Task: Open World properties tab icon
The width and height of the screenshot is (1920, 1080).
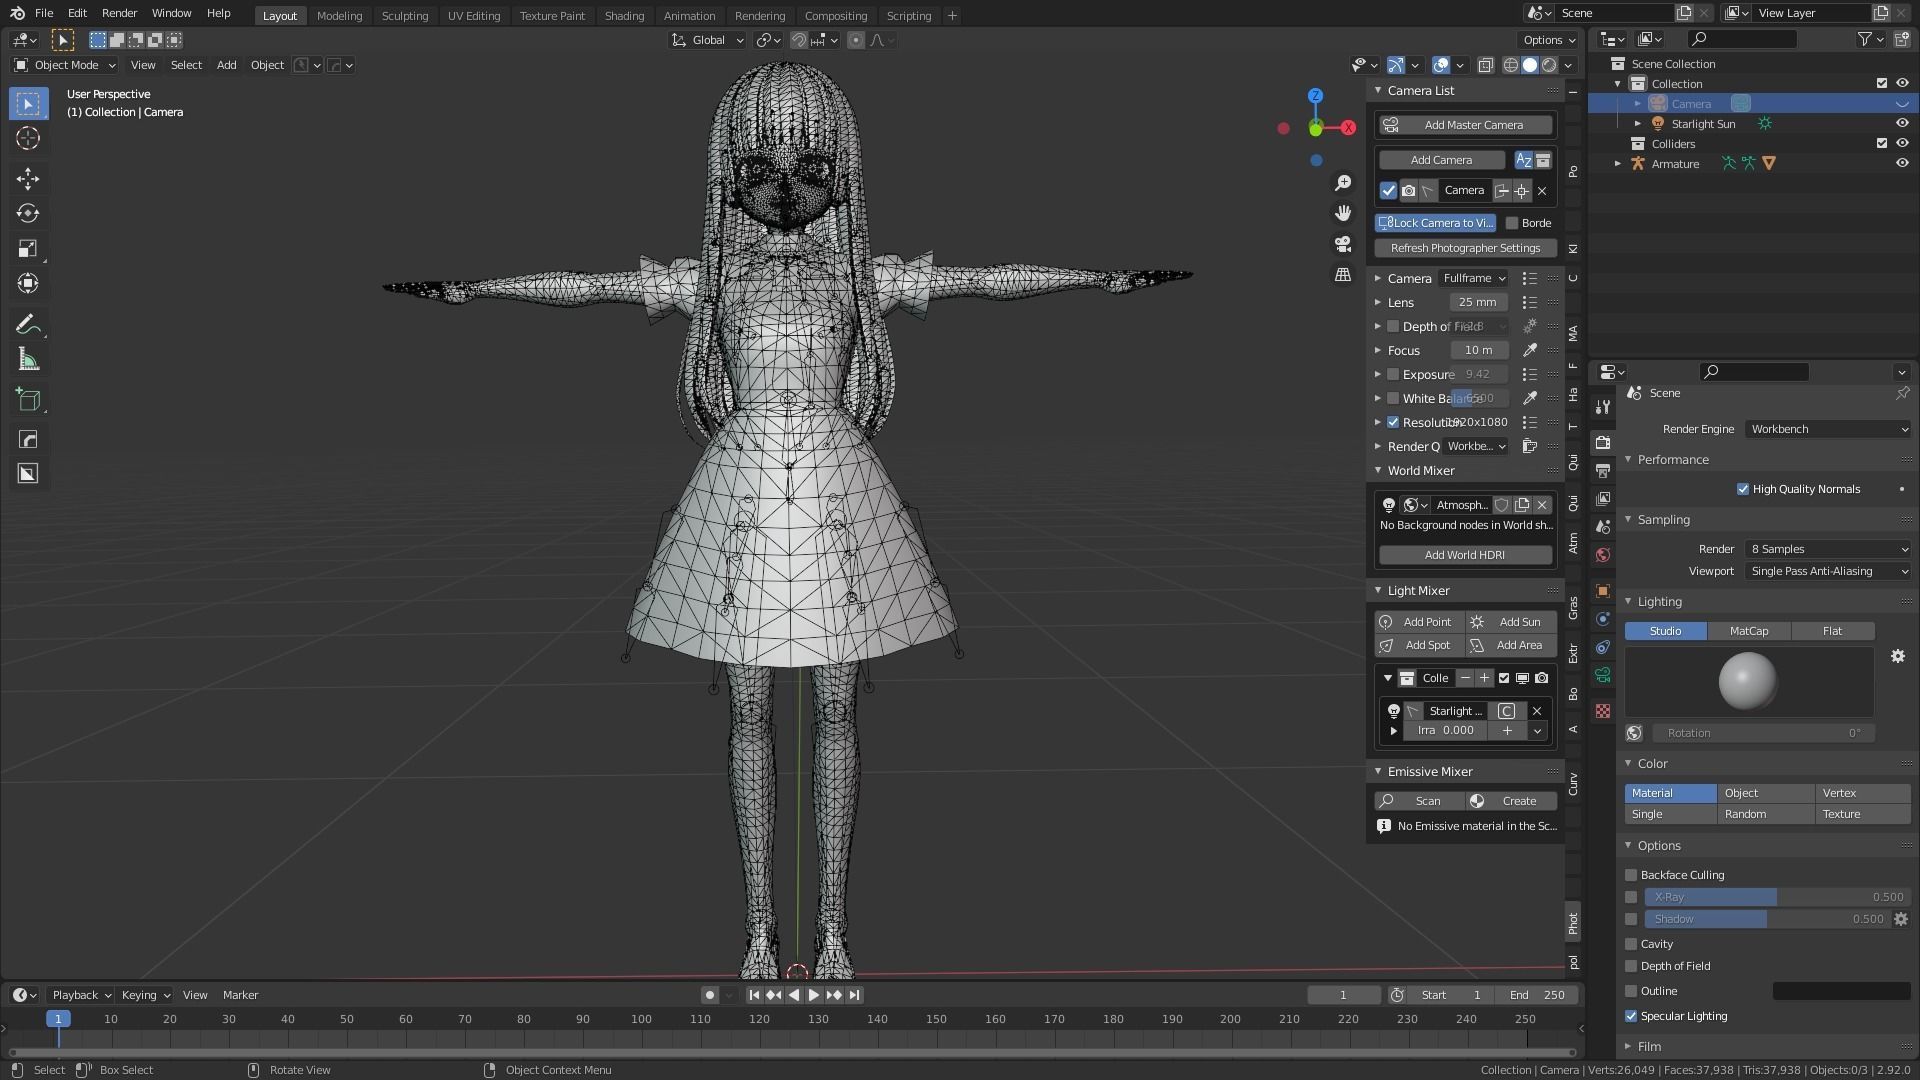Action: (x=1603, y=555)
